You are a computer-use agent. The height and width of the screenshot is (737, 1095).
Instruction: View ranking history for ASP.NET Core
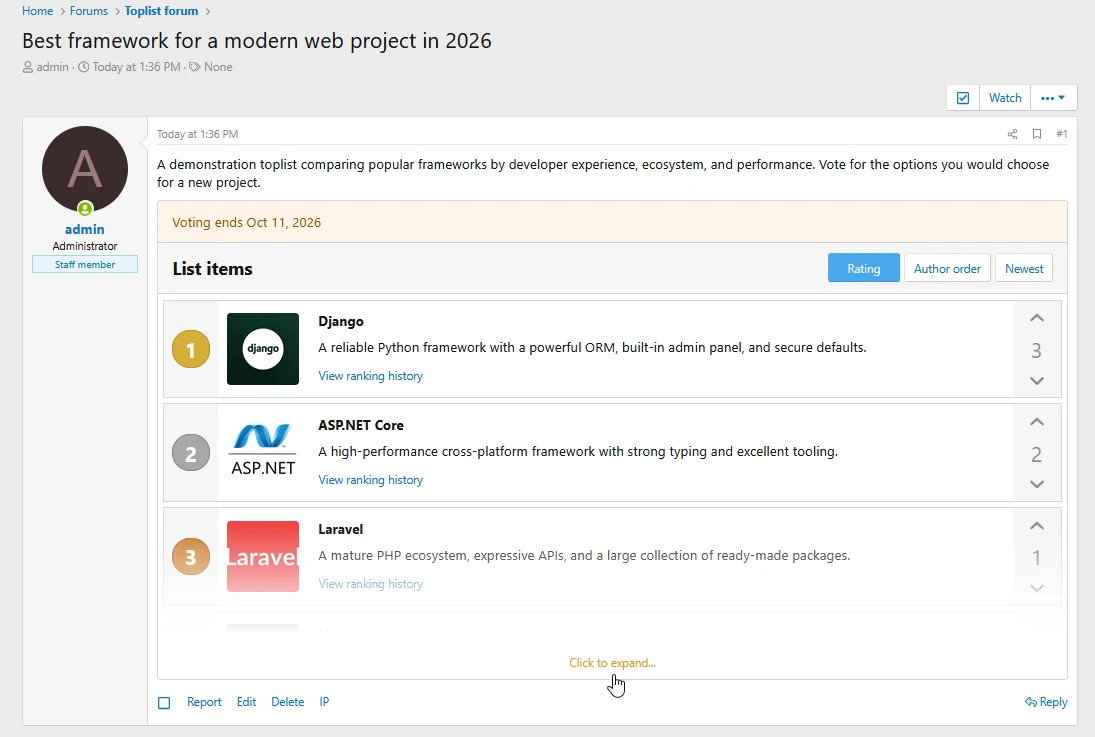coord(371,480)
